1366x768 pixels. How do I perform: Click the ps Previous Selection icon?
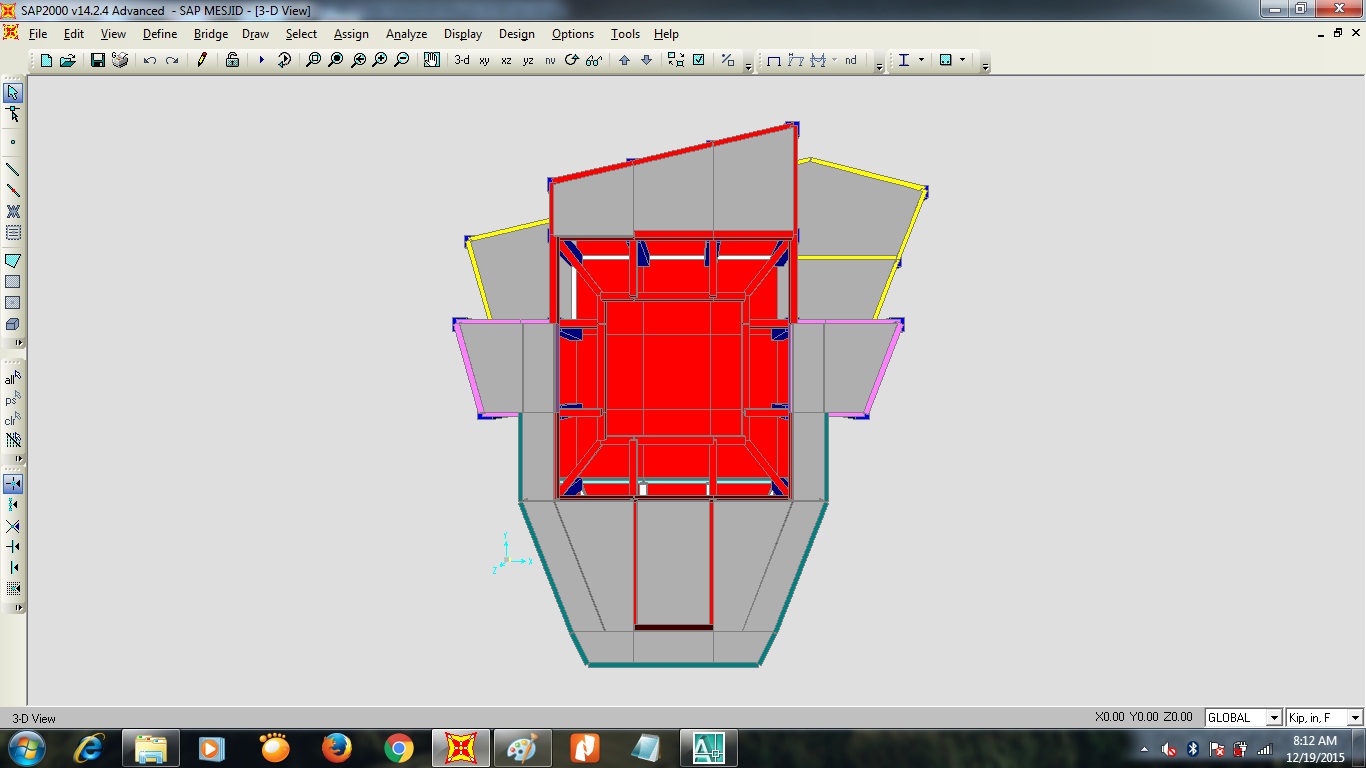pyautogui.click(x=13, y=400)
